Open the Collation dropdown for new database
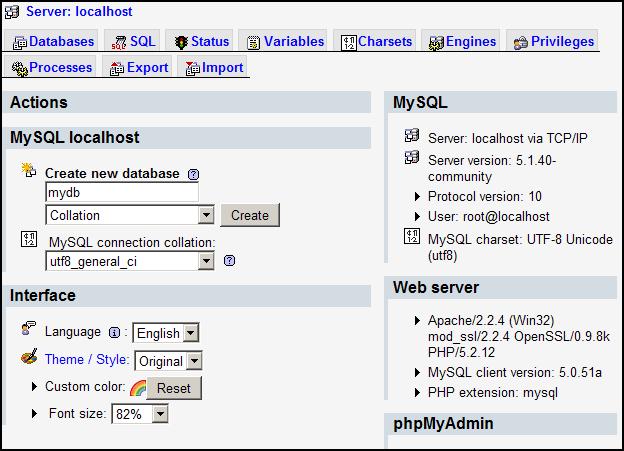This screenshot has height=451, width=624. pyautogui.click(x=130, y=215)
